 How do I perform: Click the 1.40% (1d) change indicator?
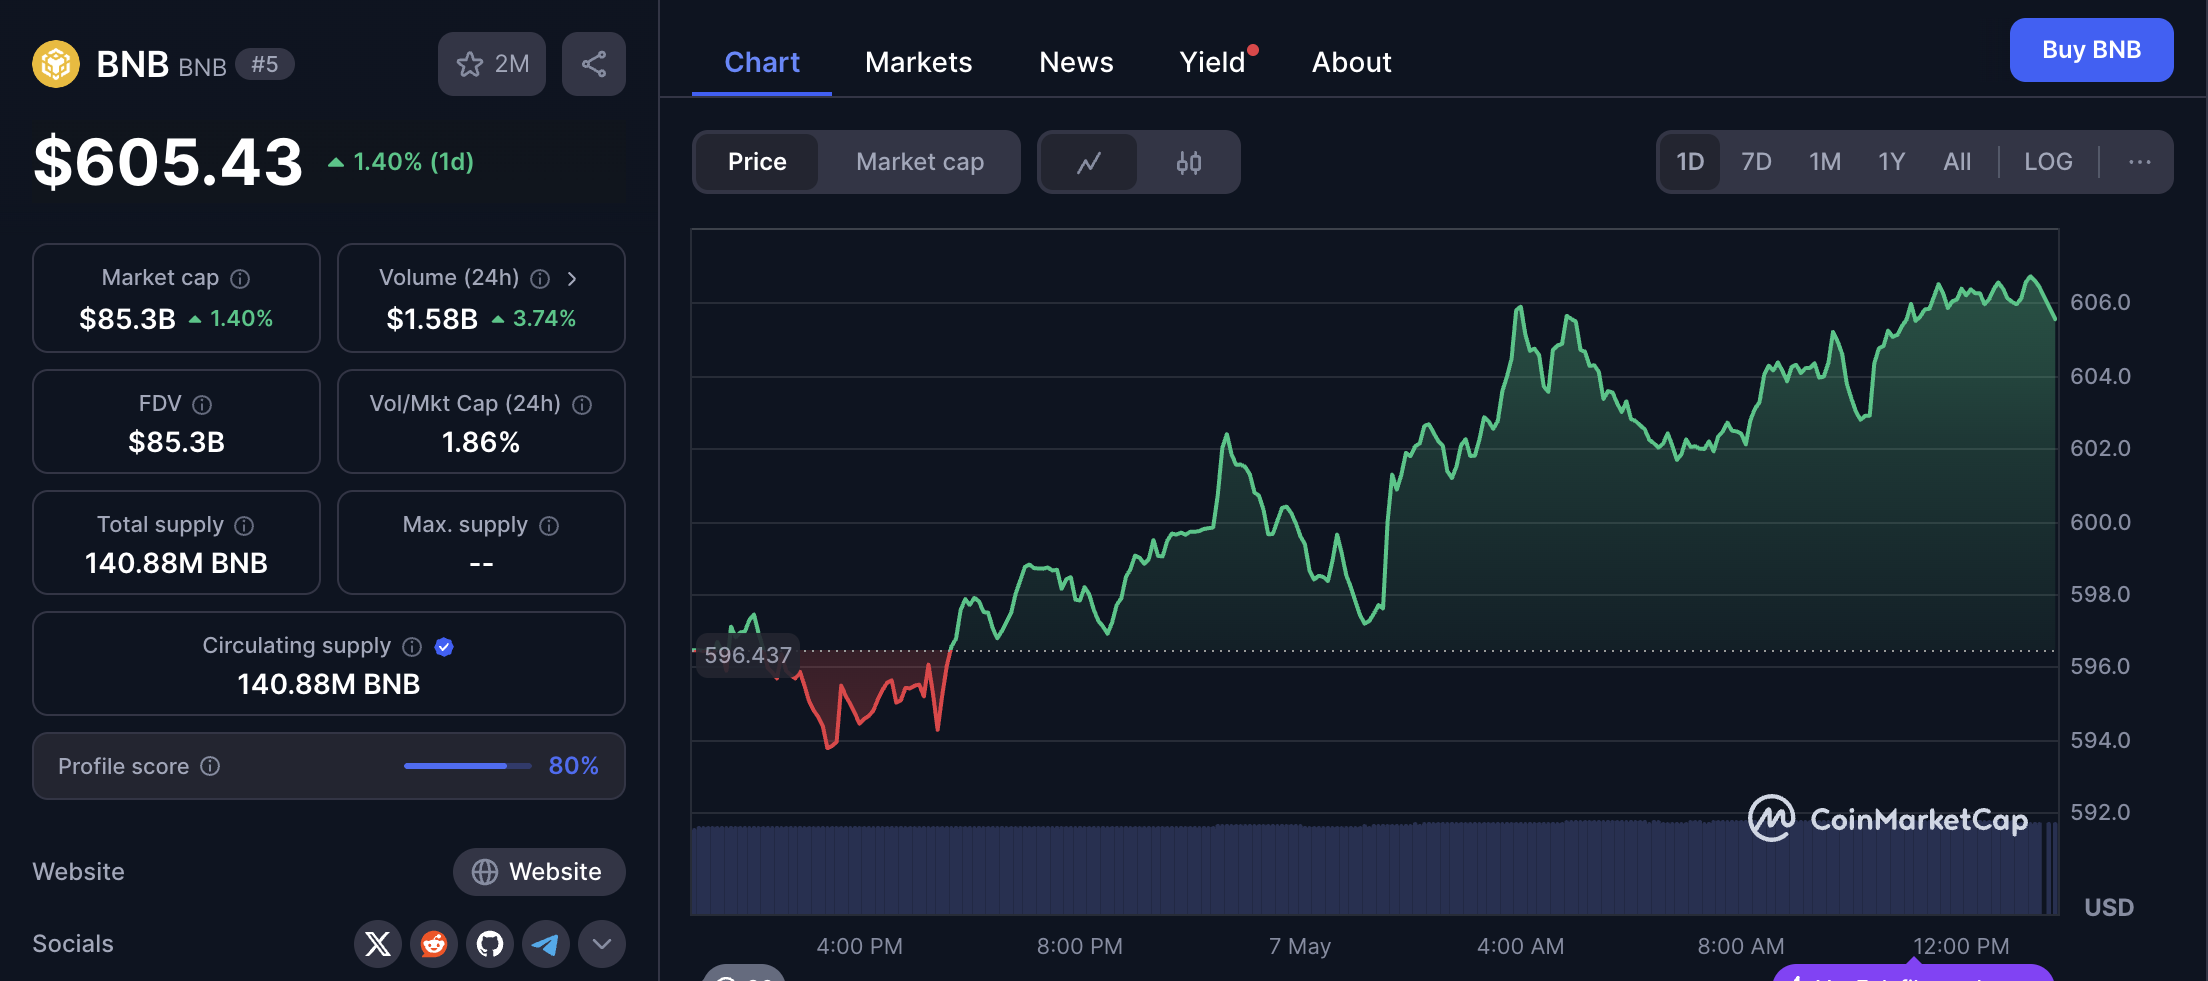click(x=401, y=162)
